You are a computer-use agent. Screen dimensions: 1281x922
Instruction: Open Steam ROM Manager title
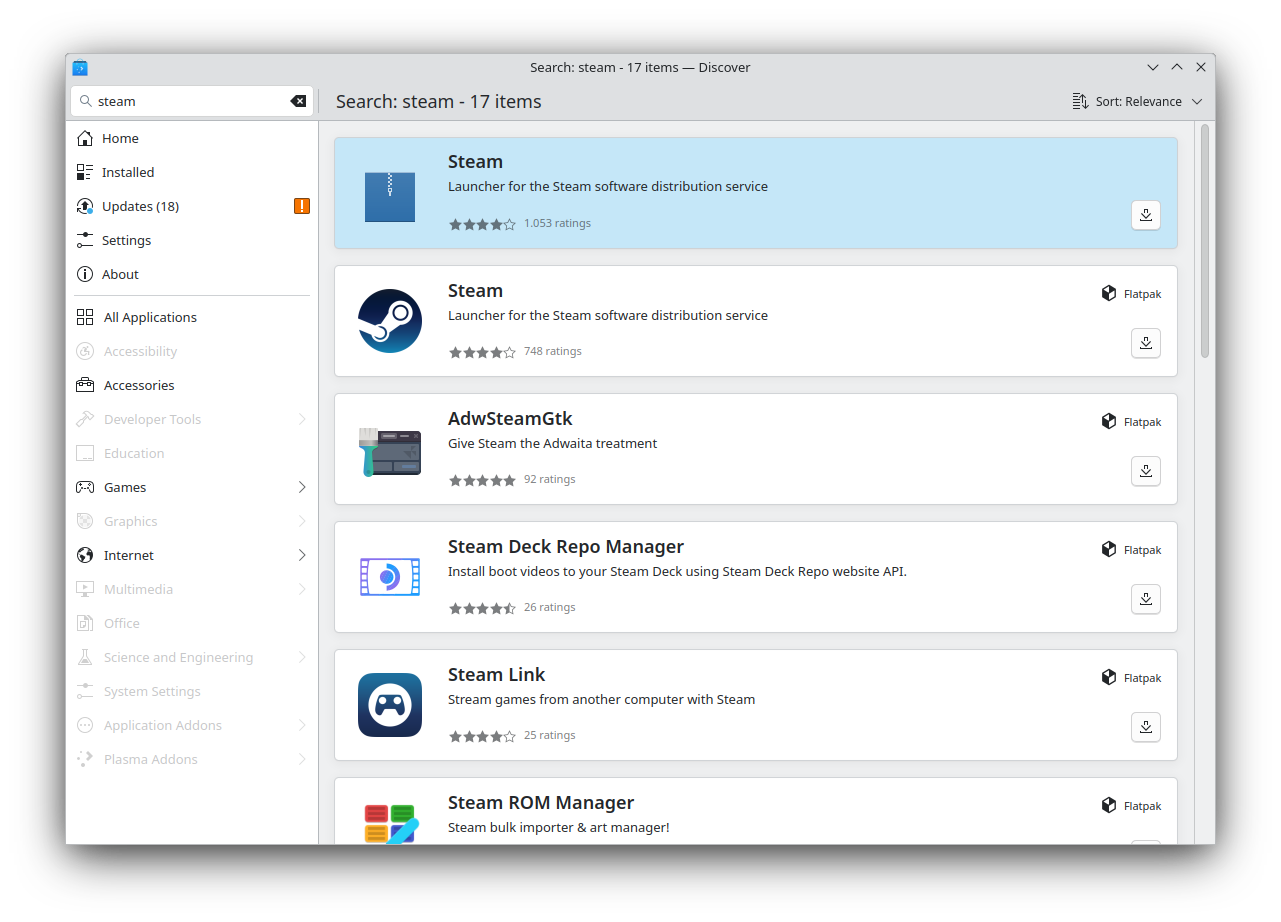[x=541, y=803]
